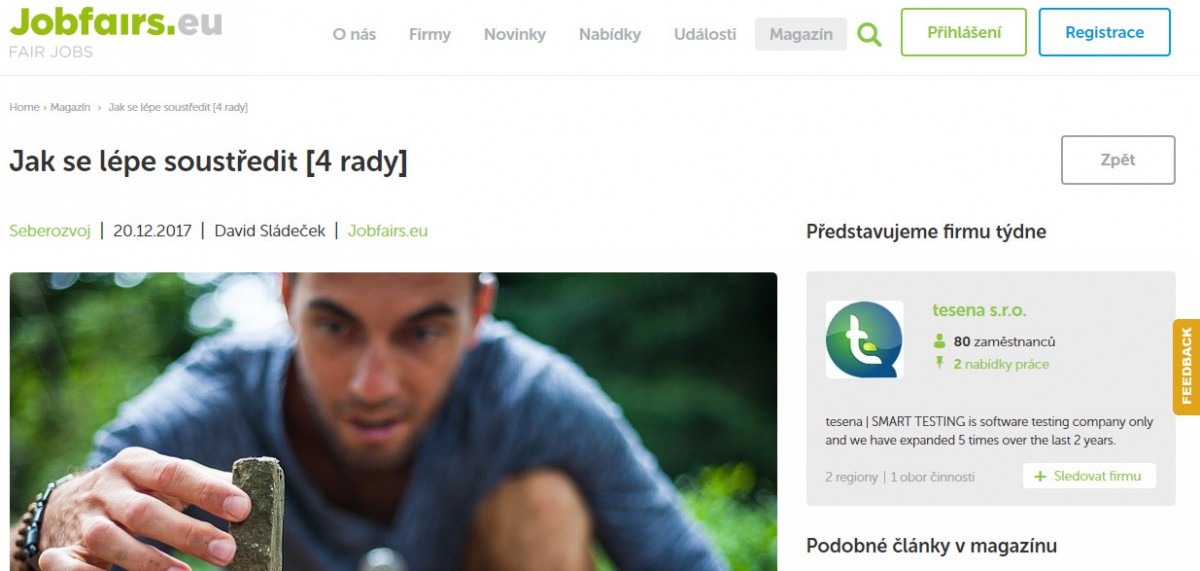This screenshot has height=571, width=1200.
Task: Select the Nabídky menu item
Action: coord(610,34)
